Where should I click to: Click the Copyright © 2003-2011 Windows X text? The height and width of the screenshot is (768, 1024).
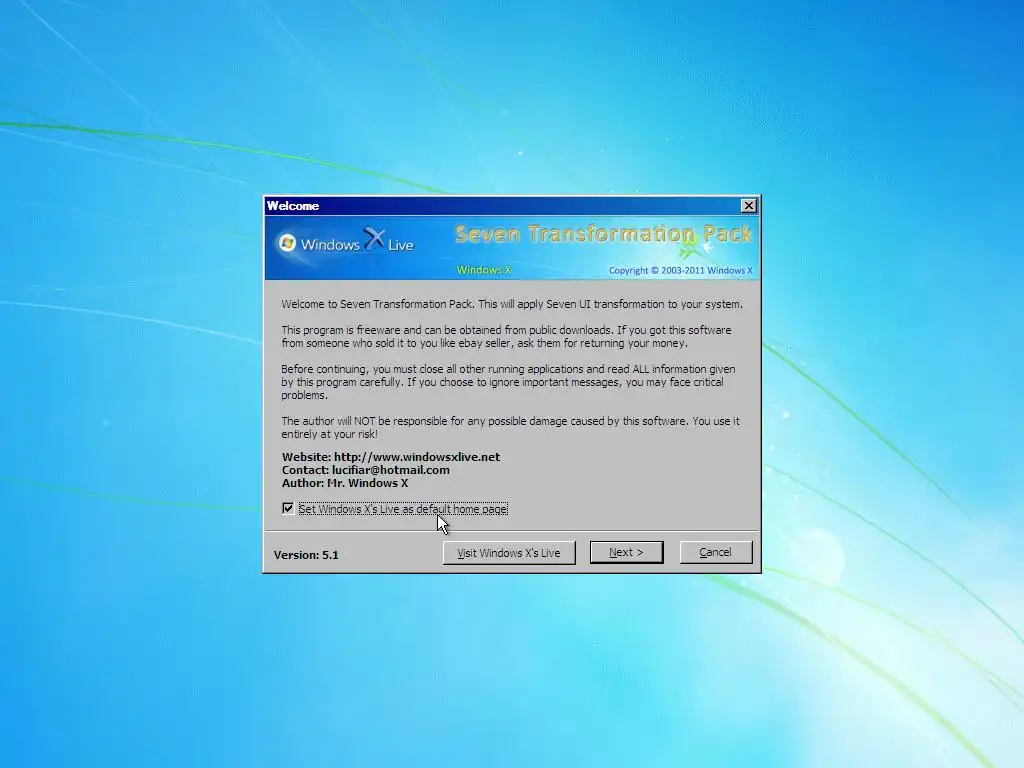coord(680,270)
